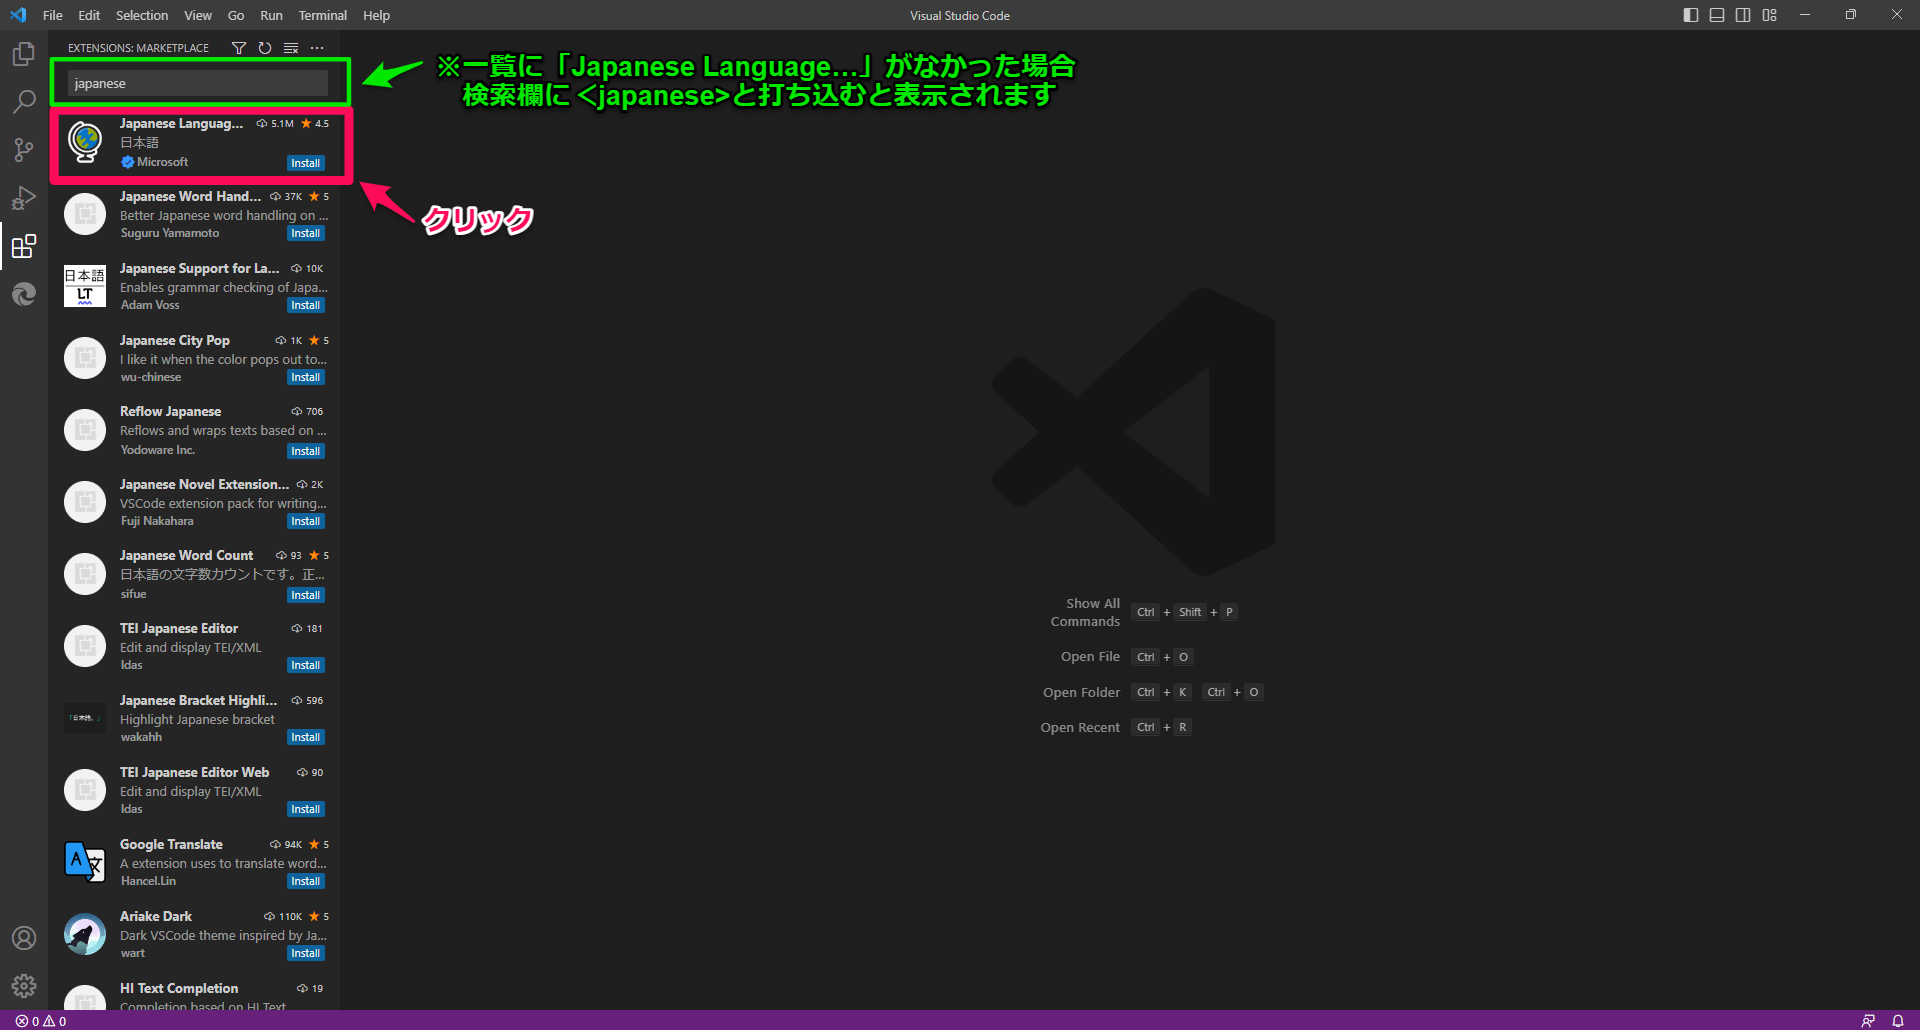Screen dimensions: 1920x1030
Task: Select Reflow Japanese extension title
Action: pos(171,411)
